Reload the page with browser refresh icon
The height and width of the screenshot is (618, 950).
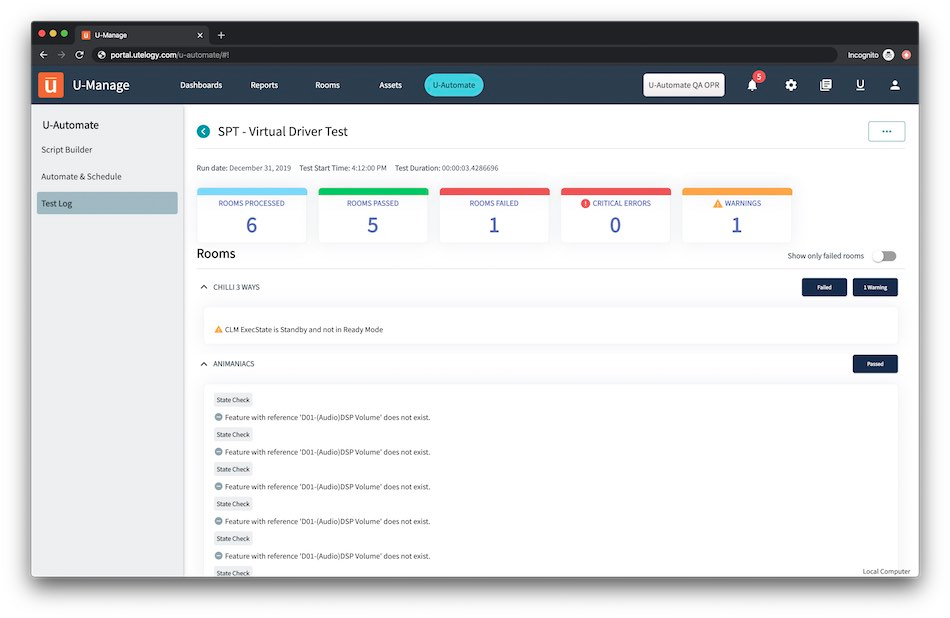pos(80,55)
